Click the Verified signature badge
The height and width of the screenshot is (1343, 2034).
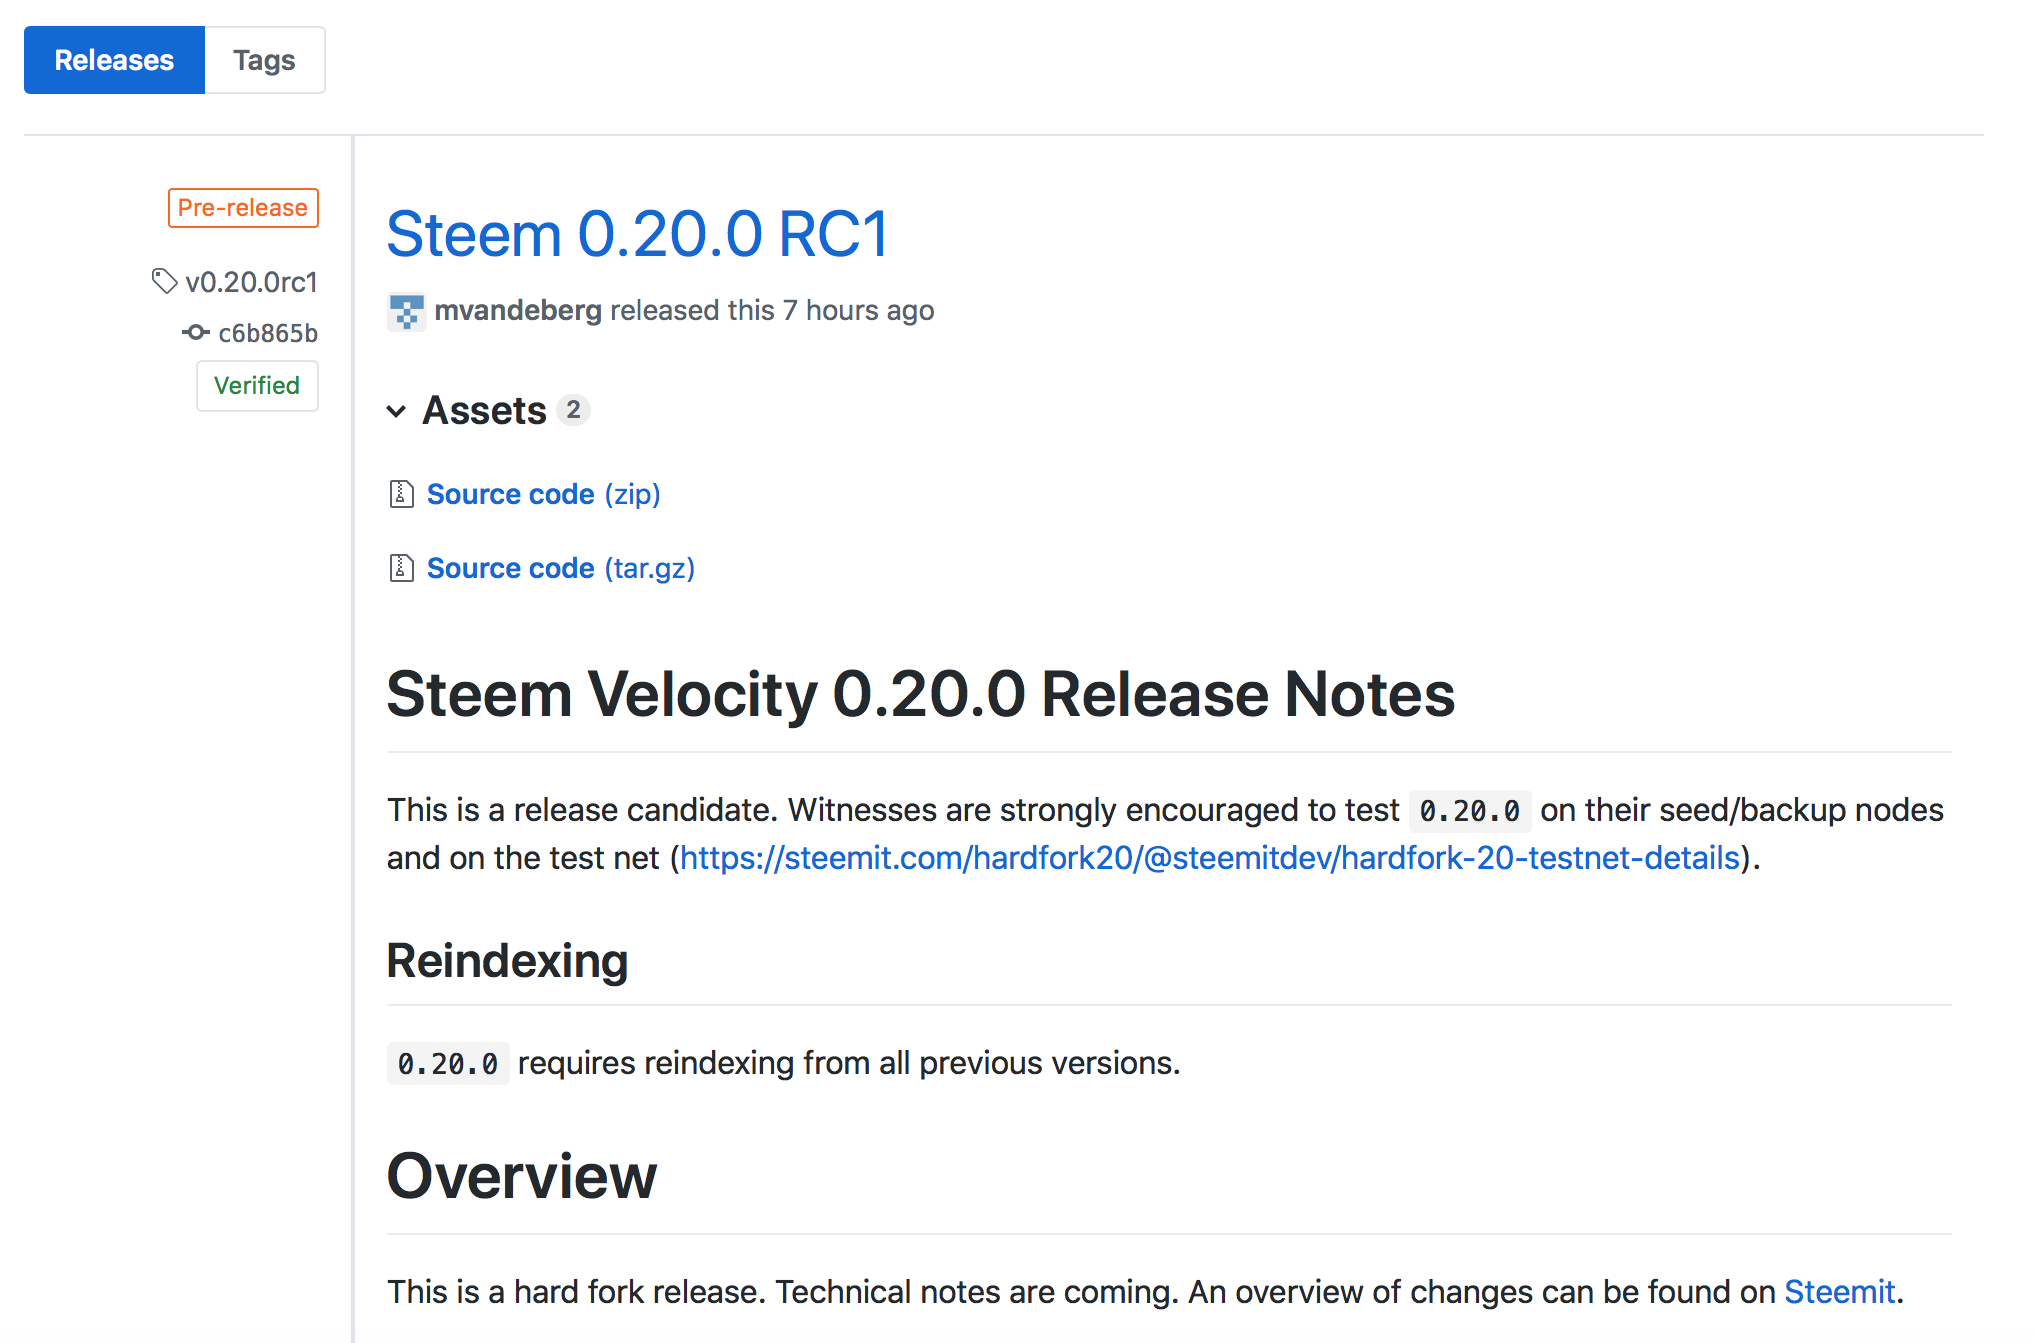[x=257, y=386]
